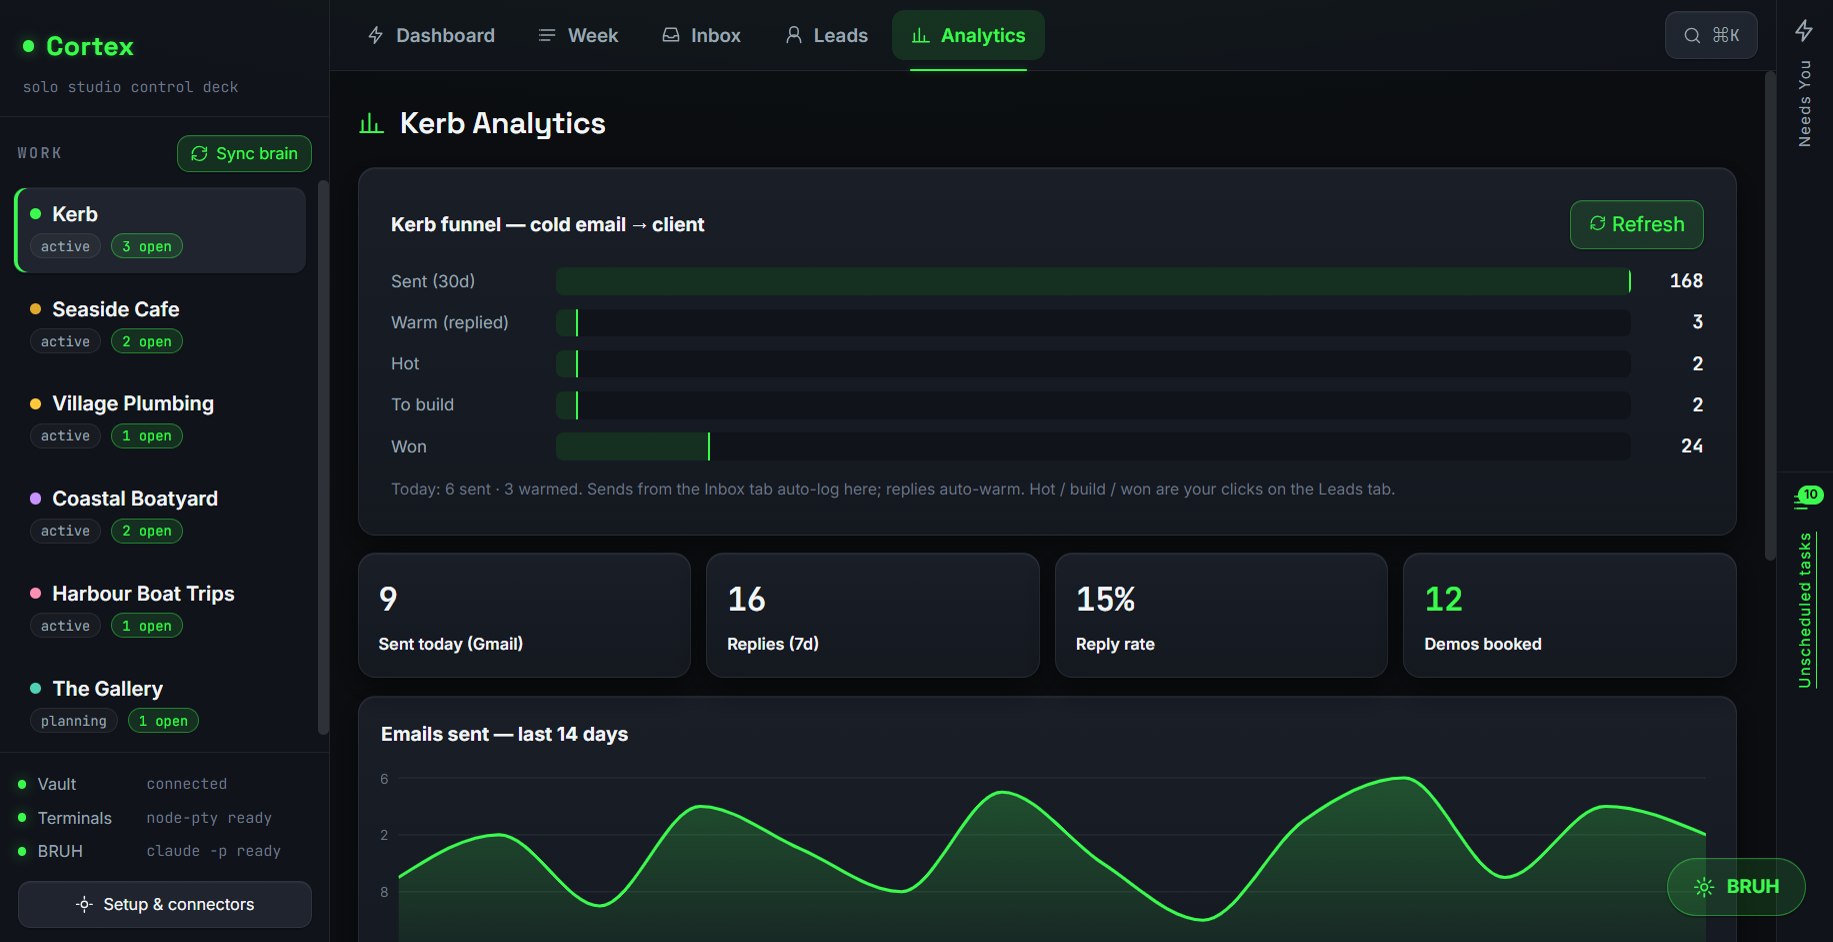Click the floating BRUH button
This screenshot has height=942, width=1833.
(x=1736, y=886)
